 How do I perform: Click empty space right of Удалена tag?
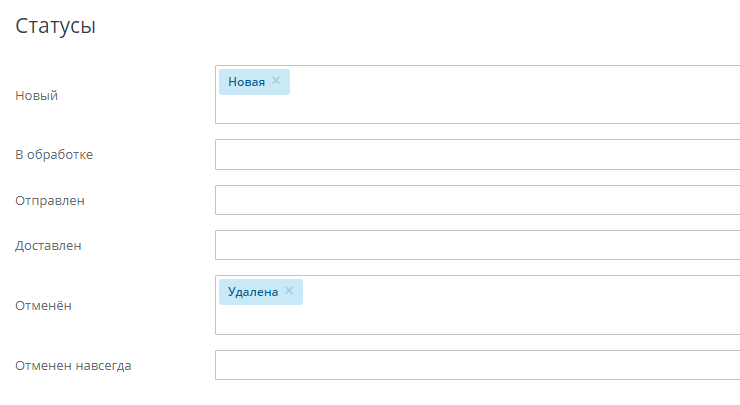[x=500, y=292]
